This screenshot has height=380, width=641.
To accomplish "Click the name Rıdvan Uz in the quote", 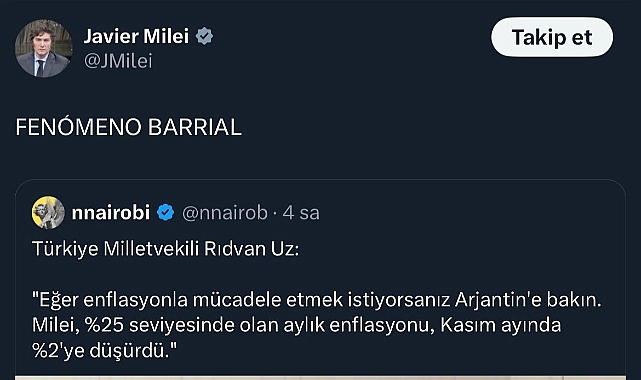I will pyautogui.click(x=249, y=249).
